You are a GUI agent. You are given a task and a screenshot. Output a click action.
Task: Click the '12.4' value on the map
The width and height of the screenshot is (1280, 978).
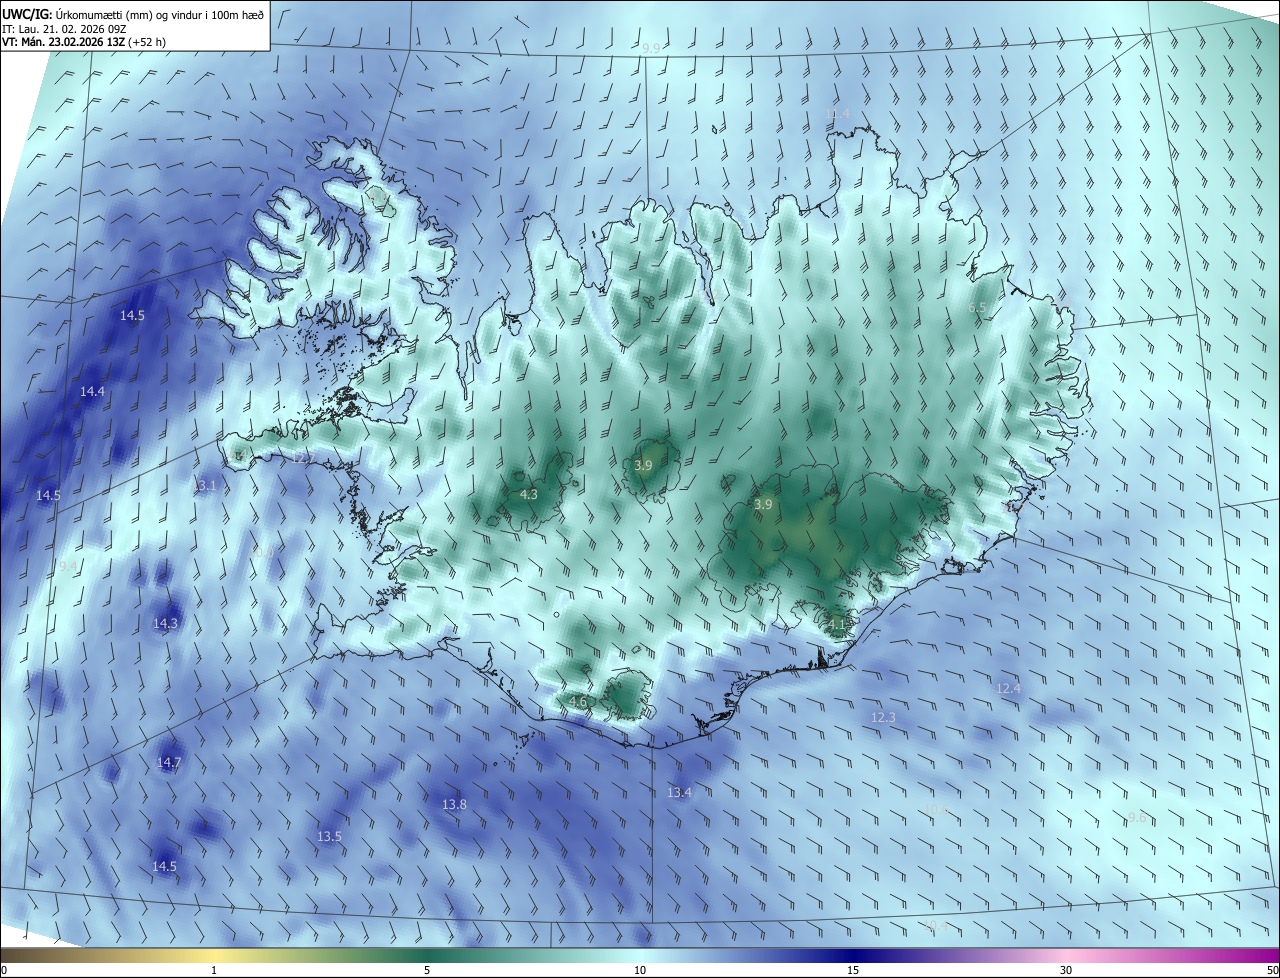[1008, 688]
